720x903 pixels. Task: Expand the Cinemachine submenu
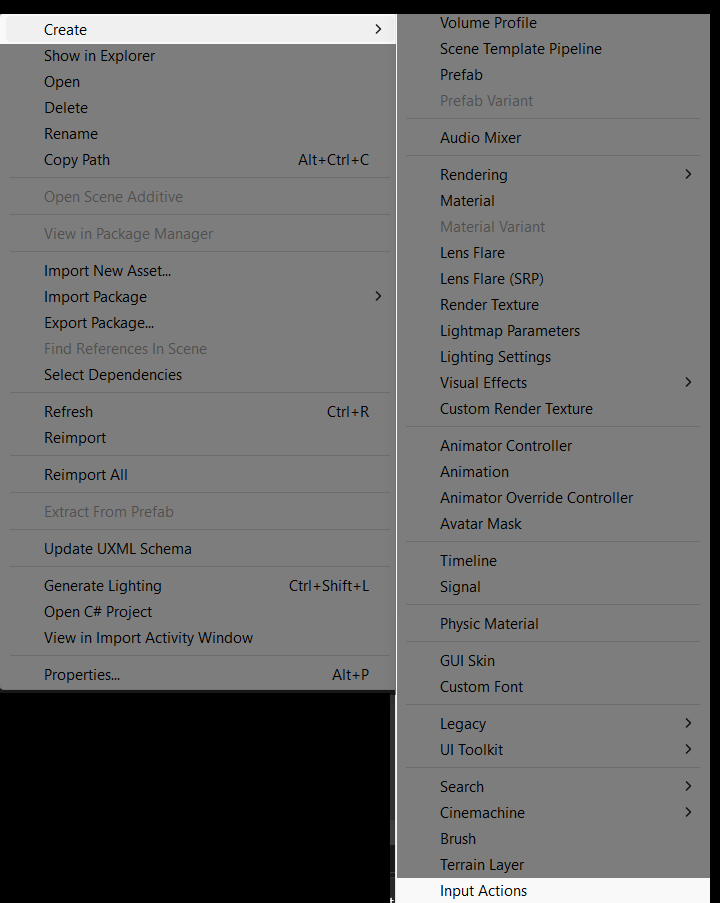[482, 813]
